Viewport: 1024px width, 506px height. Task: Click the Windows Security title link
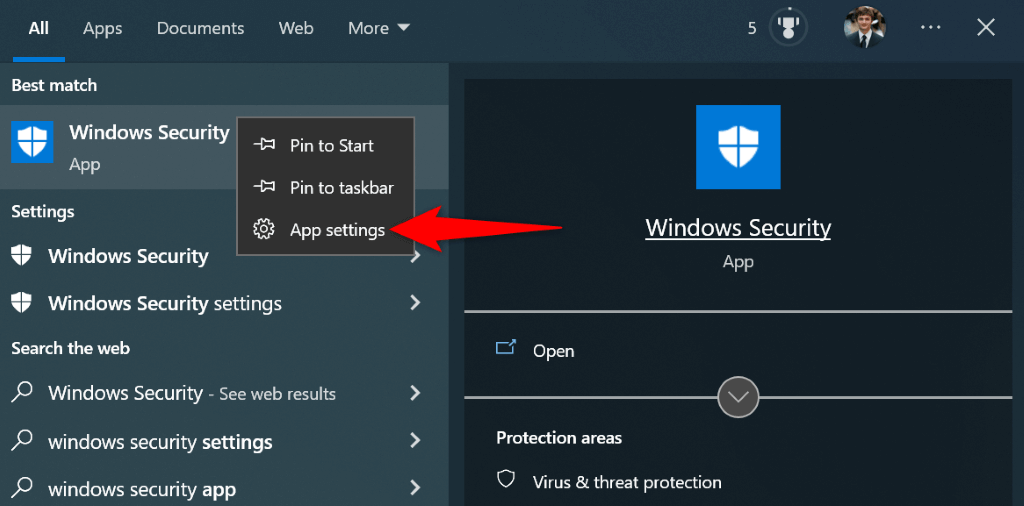738,228
